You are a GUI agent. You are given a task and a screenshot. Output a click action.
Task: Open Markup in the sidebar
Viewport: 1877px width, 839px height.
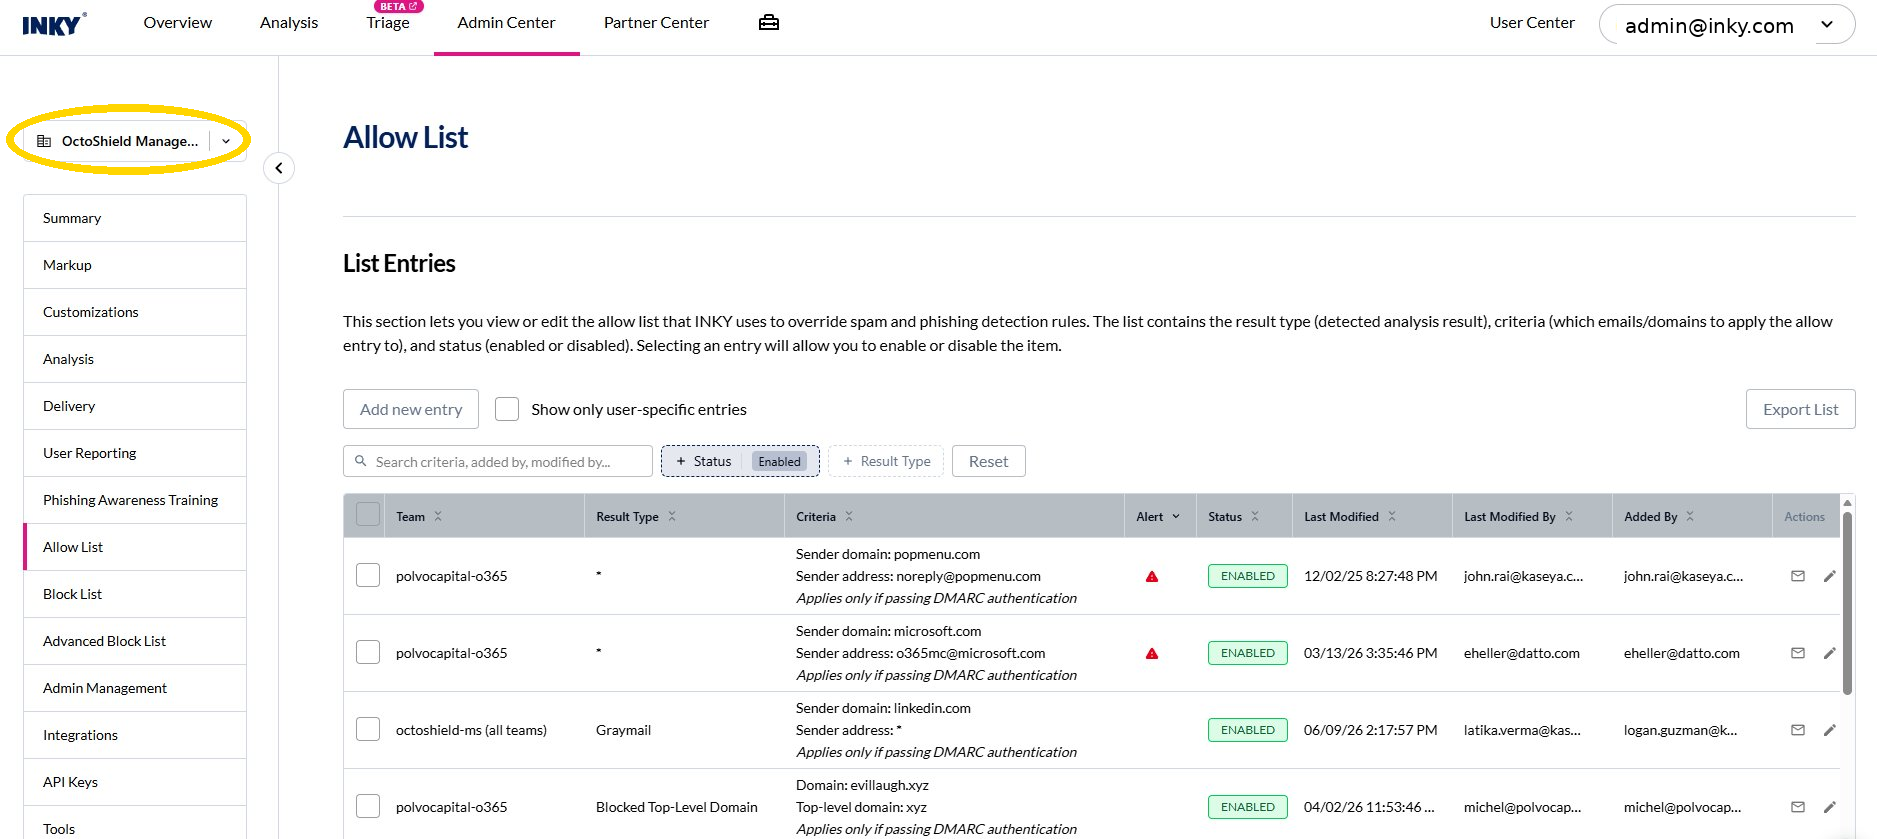135,265
